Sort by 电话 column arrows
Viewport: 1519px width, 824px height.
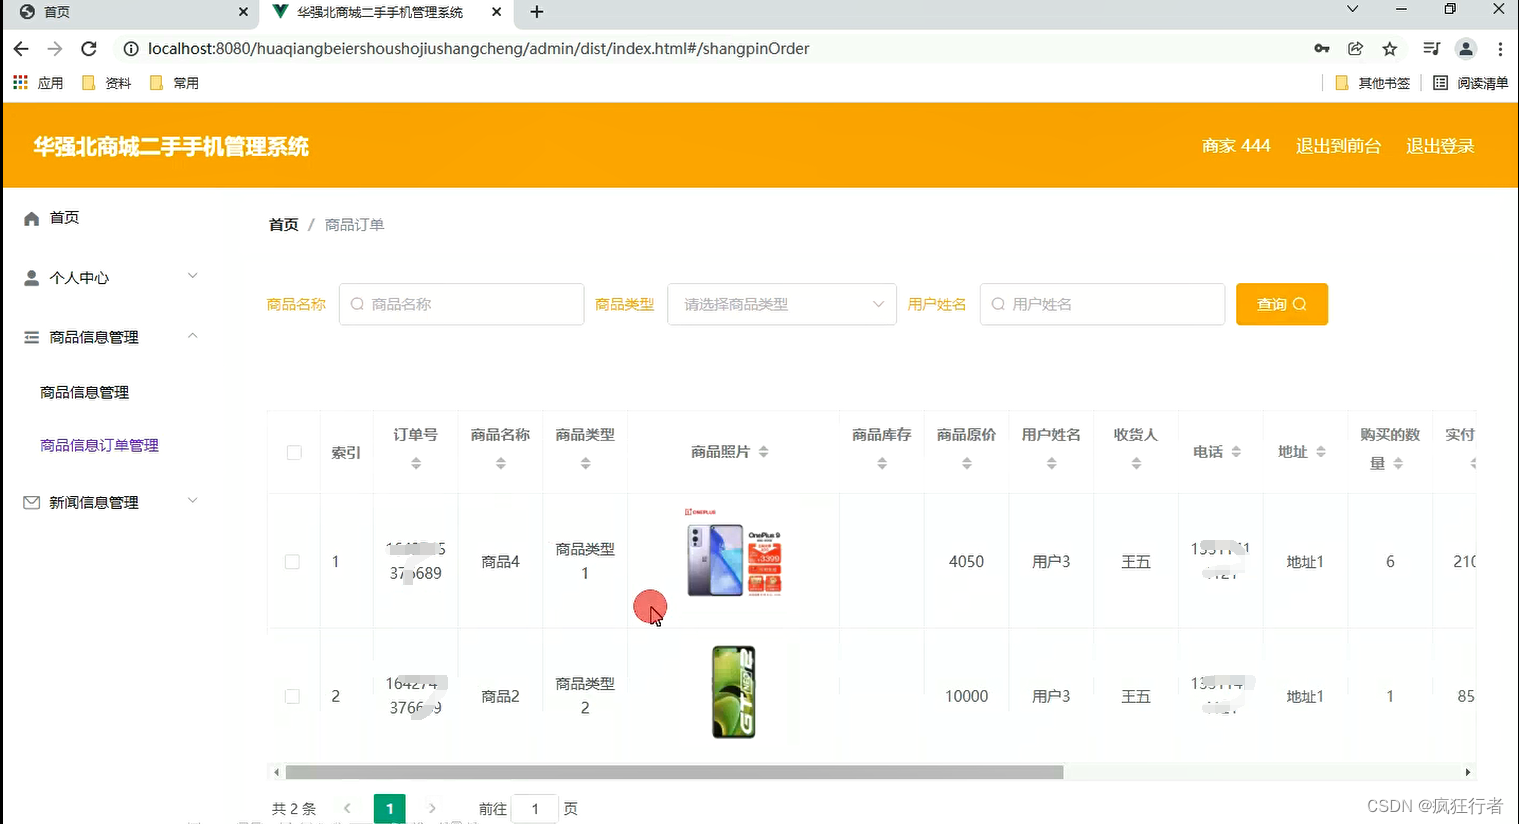coord(1236,452)
